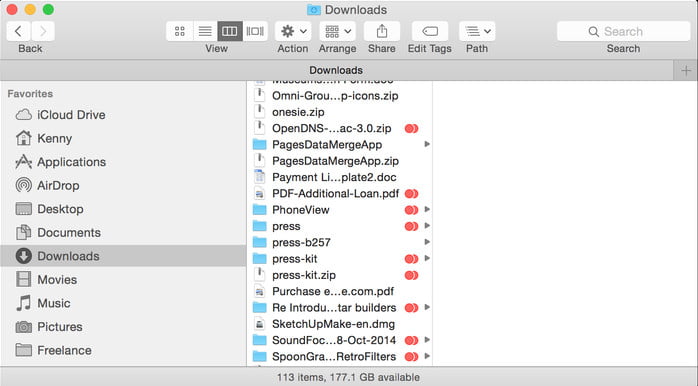Click the Search field

pos(623,31)
